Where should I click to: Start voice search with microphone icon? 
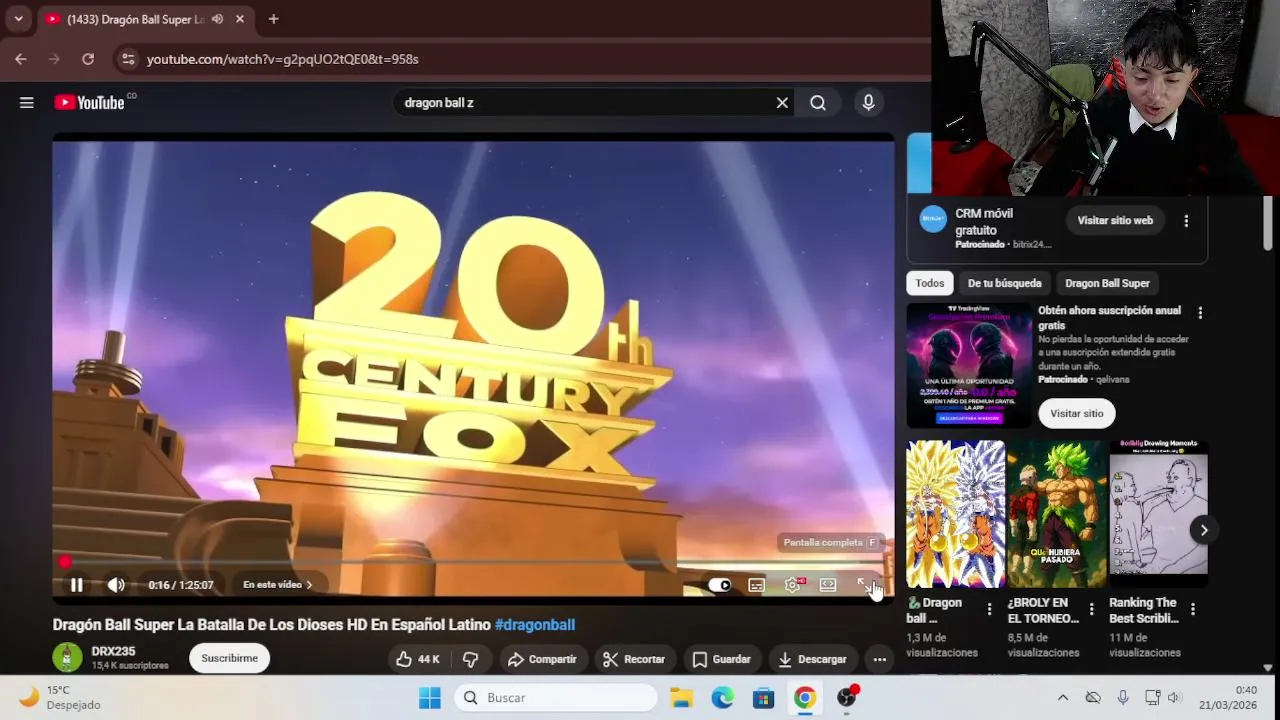868,103
